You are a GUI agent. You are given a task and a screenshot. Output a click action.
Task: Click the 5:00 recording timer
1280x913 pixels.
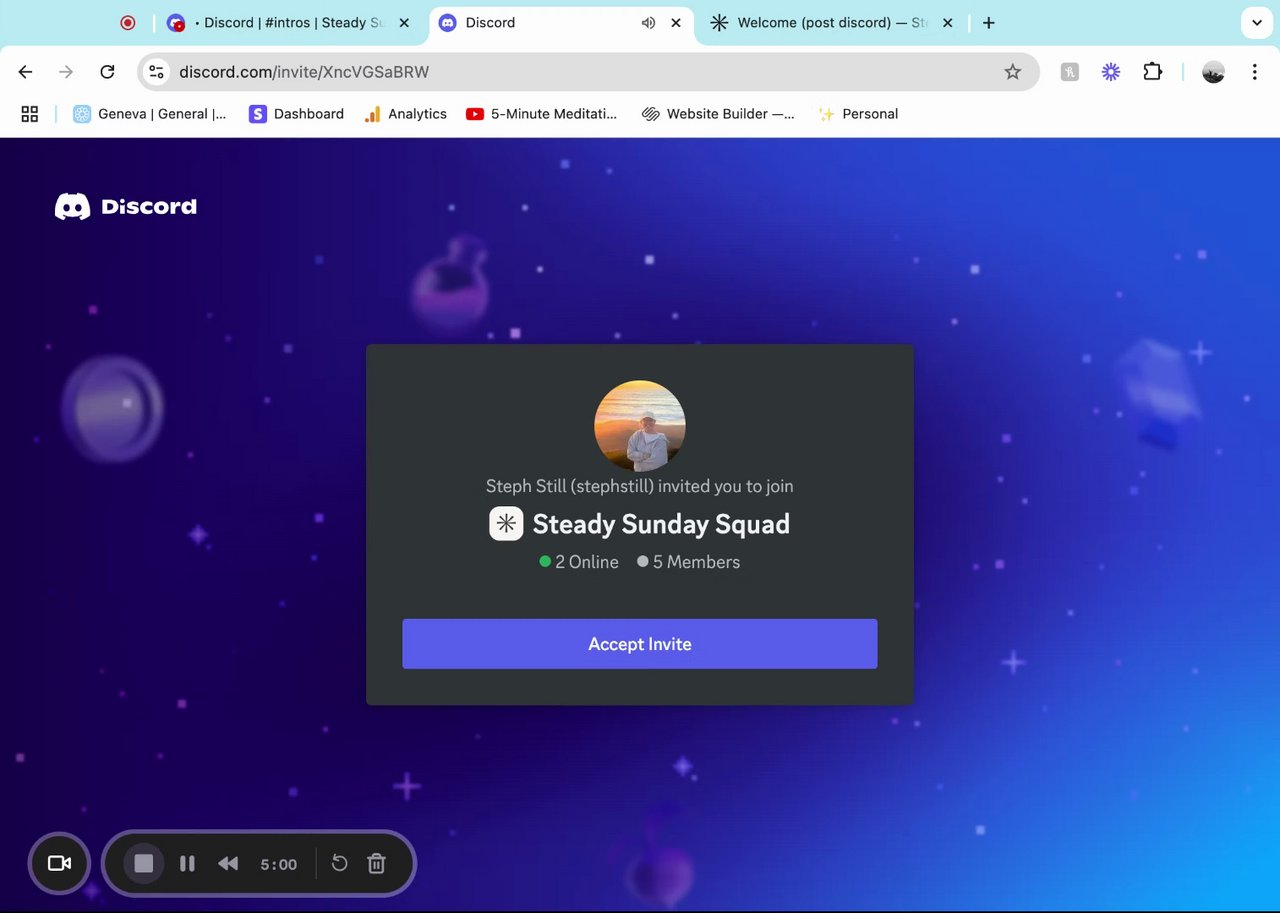click(279, 864)
